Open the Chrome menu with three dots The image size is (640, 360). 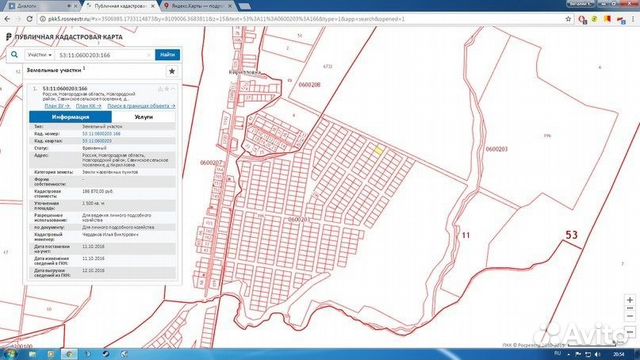[x=633, y=19]
